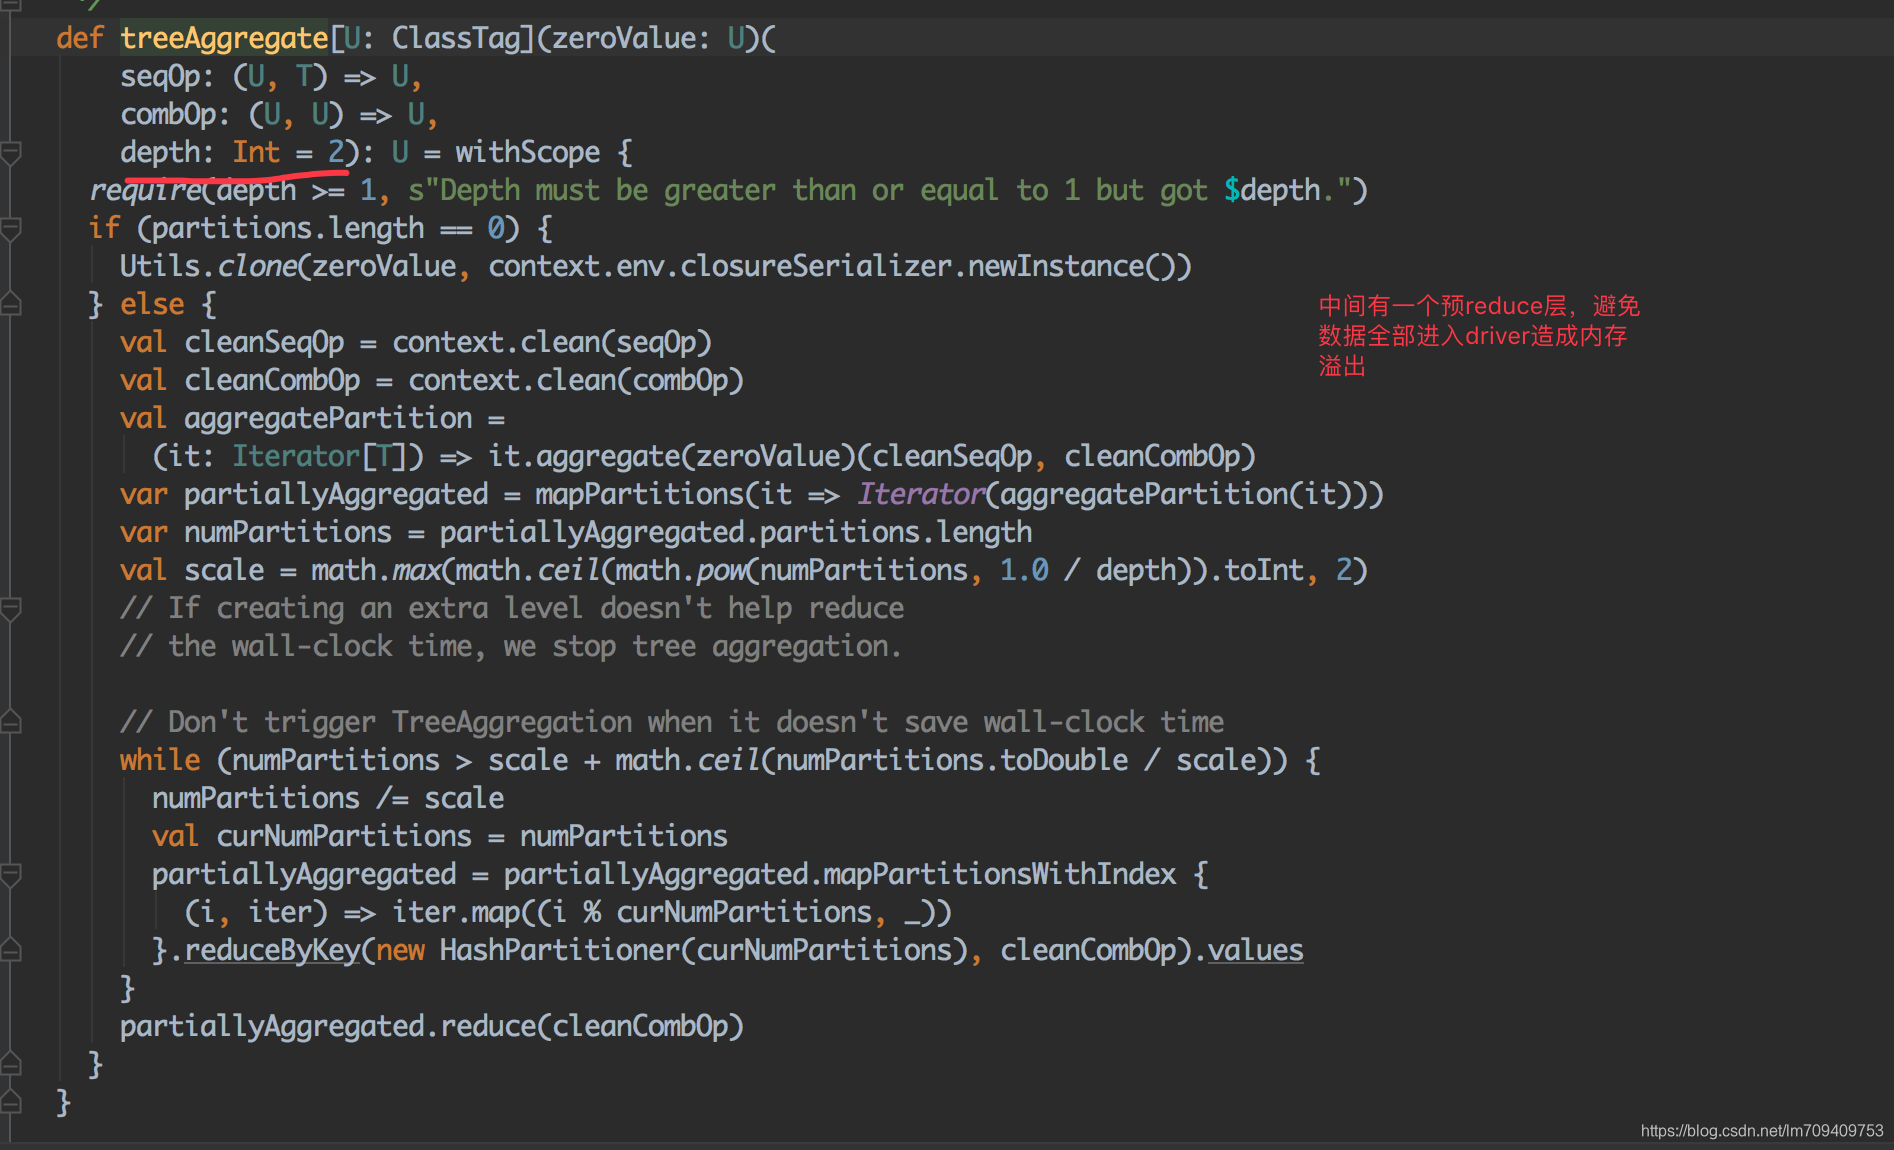
Task: Click the 'scale' val declaration
Action: [224, 570]
